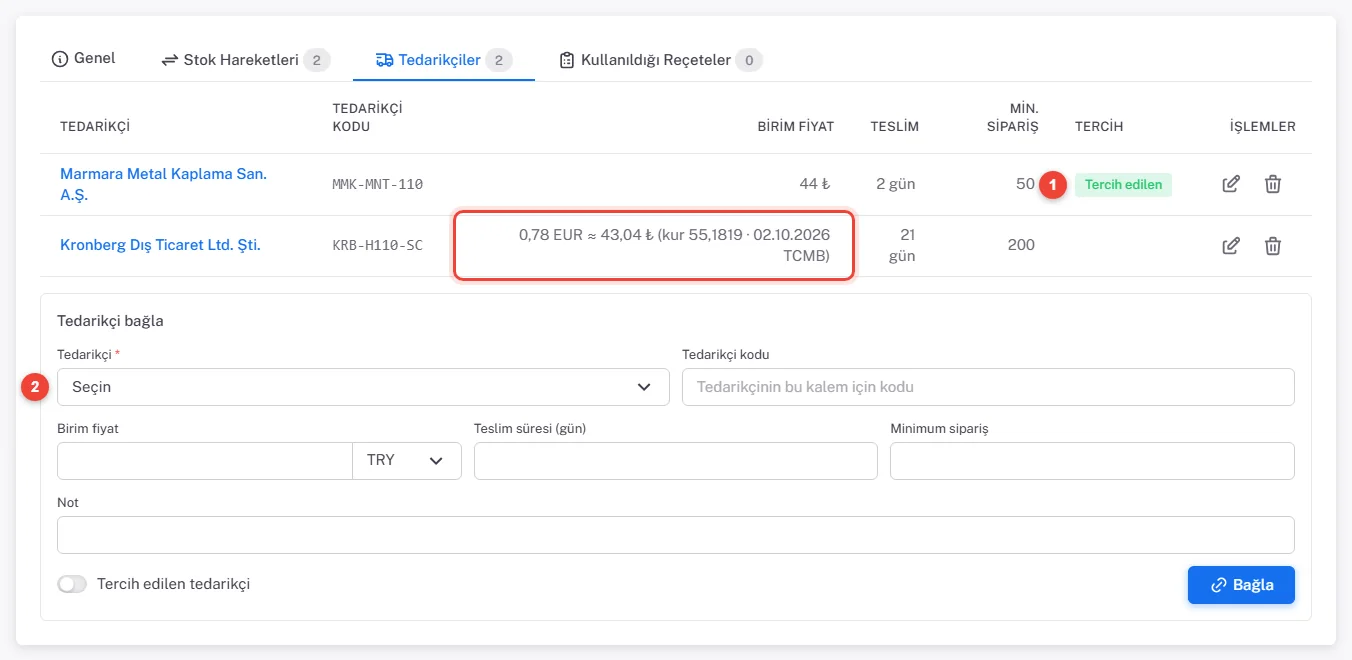Open the Kronberg Dış Ticaret Ltd. Şti. link
This screenshot has height=660, width=1352.
(160, 245)
